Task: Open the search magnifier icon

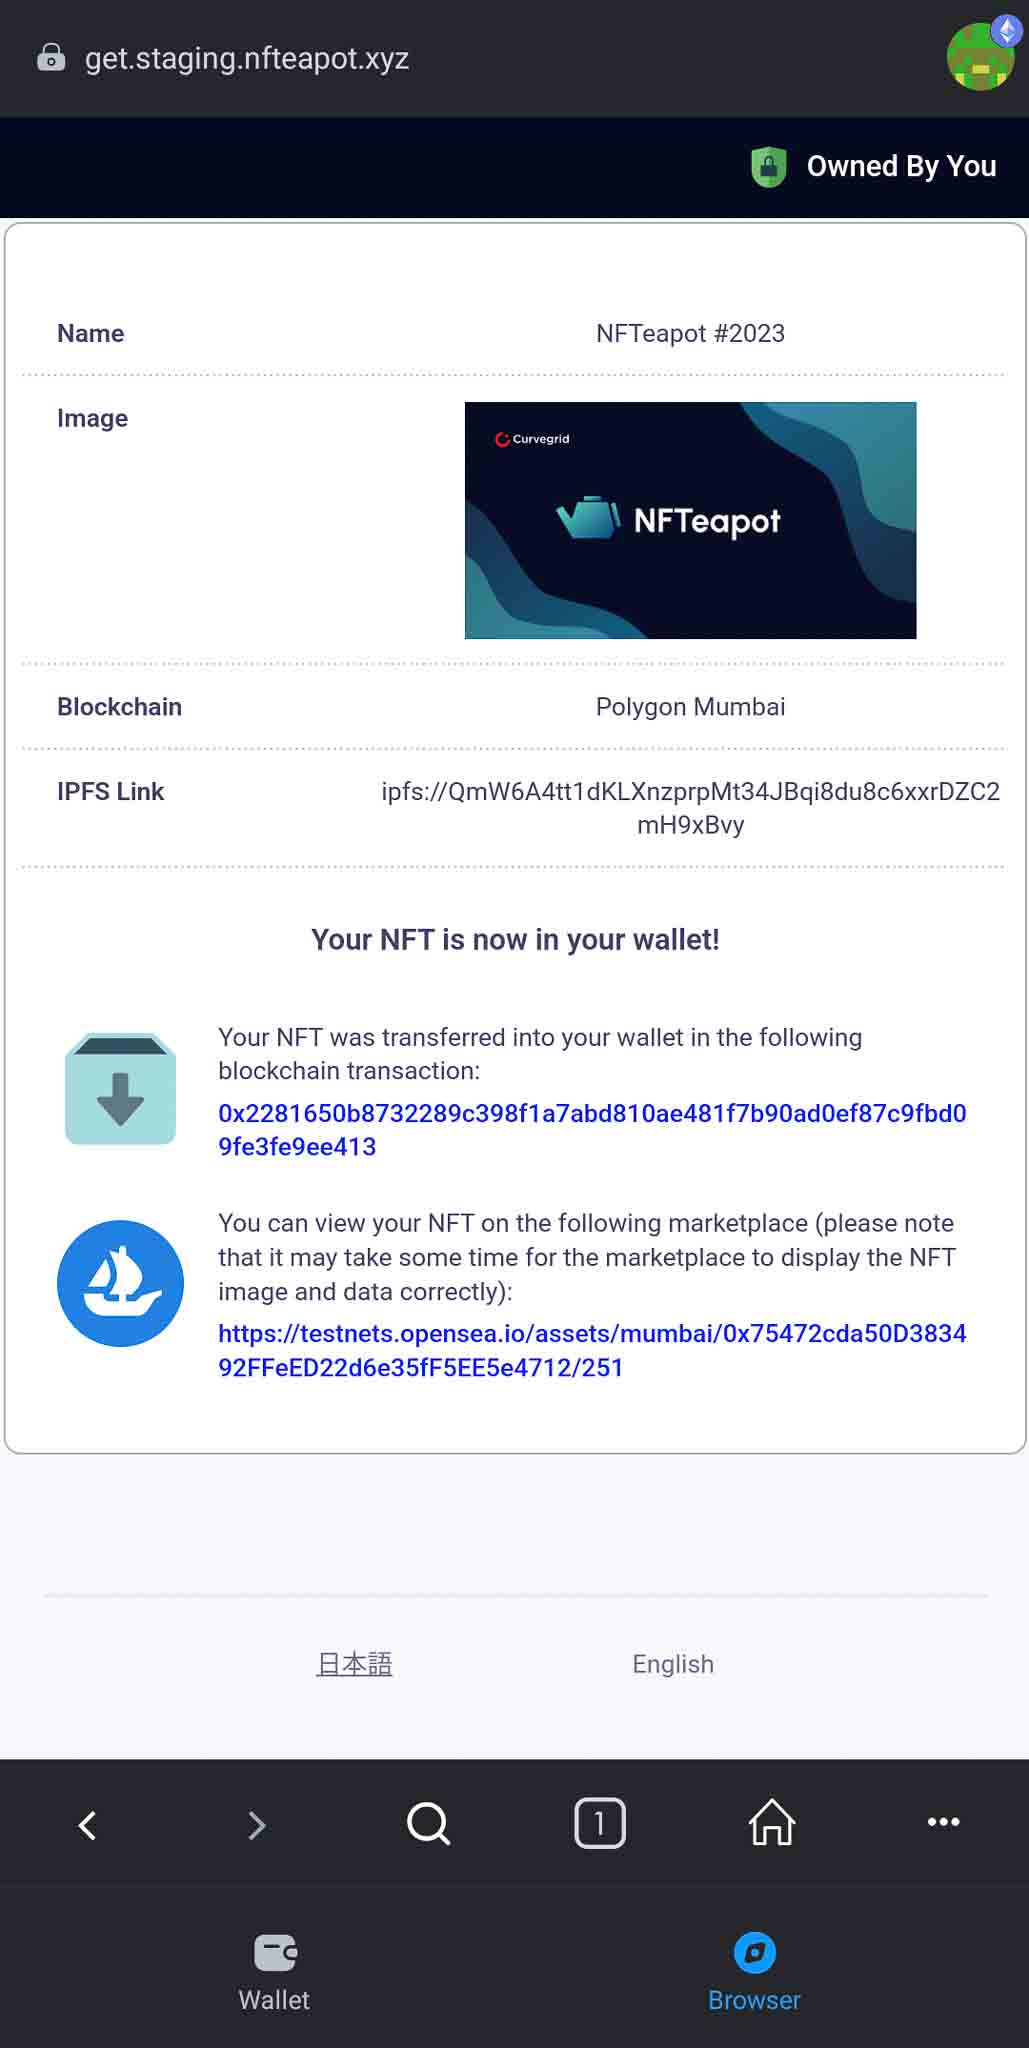Action: coord(428,1824)
